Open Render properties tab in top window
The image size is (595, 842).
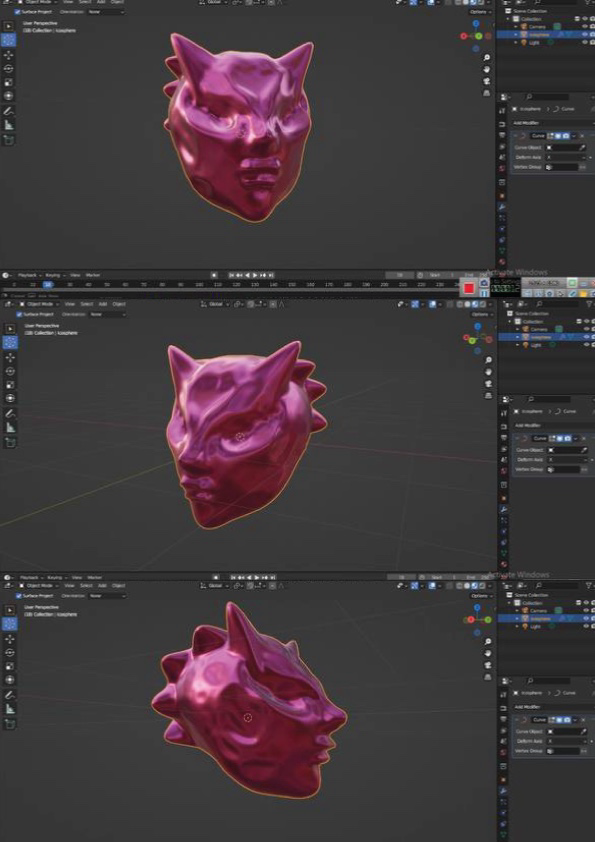[503, 124]
